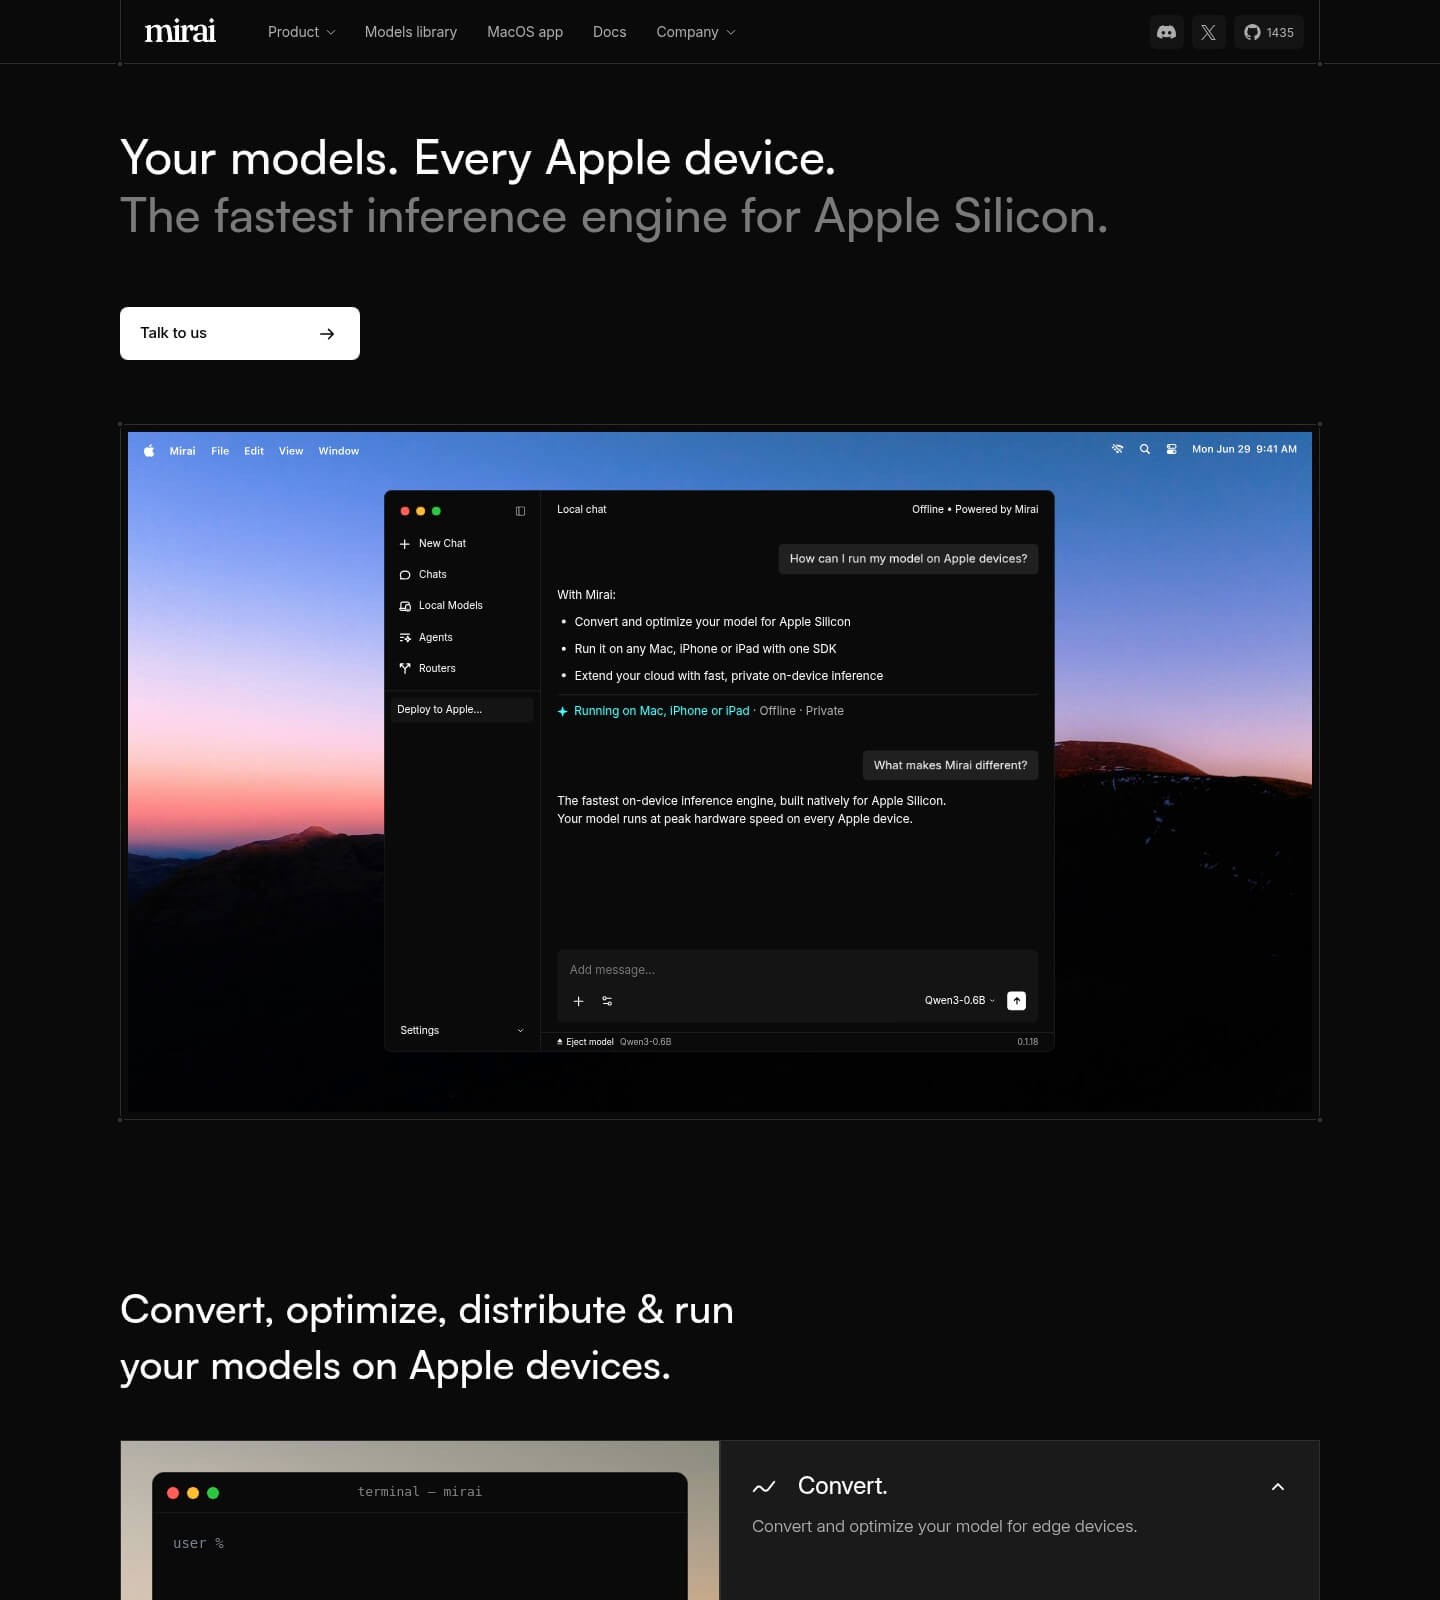Click the 'Mon Jun 29 9:41 AM' clock
This screenshot has height=1600, width=1440.
click(1244, 449)
